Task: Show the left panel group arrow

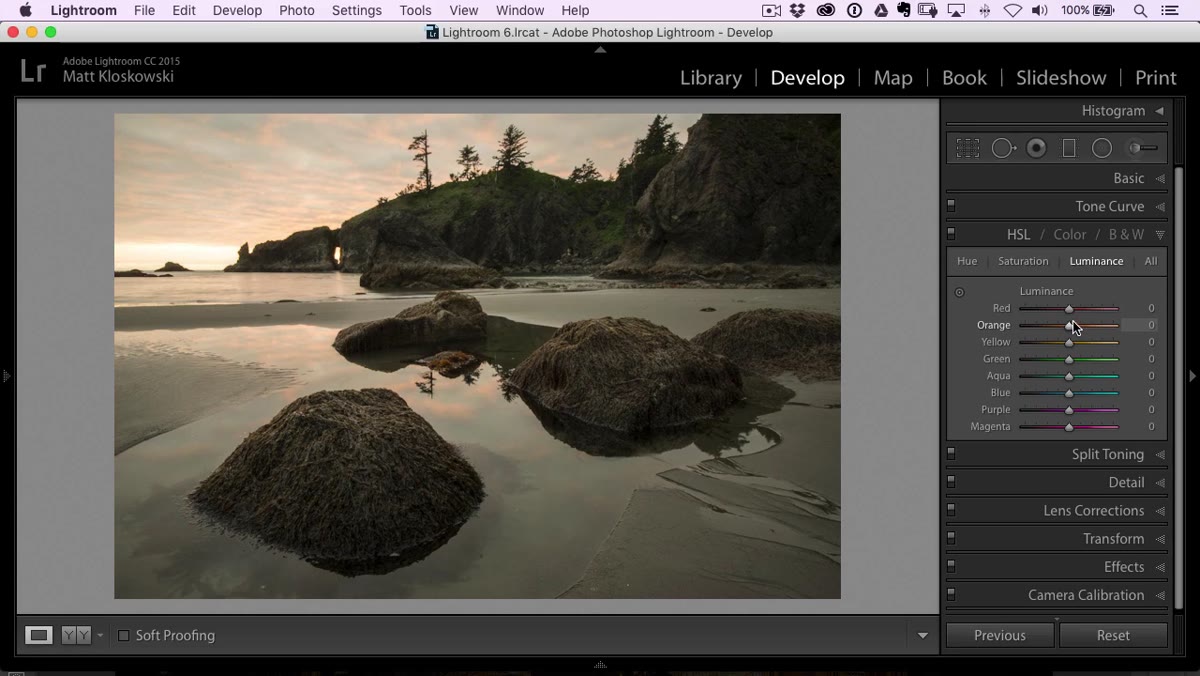Action: pyautogui.click(x=6, y=376)
